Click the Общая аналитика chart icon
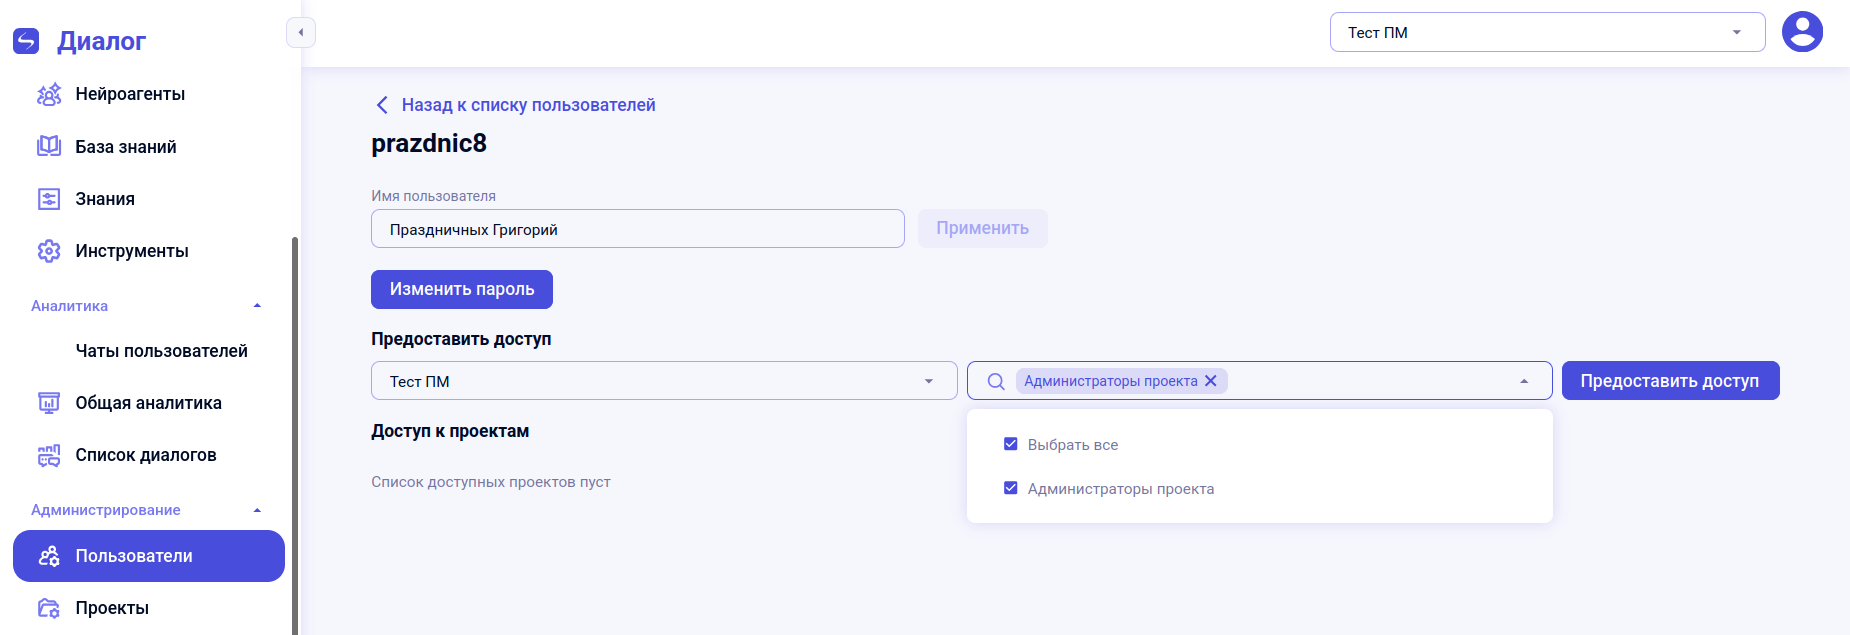The height and width of the screenshot is (635, 1850). click(x=49, y=403)
